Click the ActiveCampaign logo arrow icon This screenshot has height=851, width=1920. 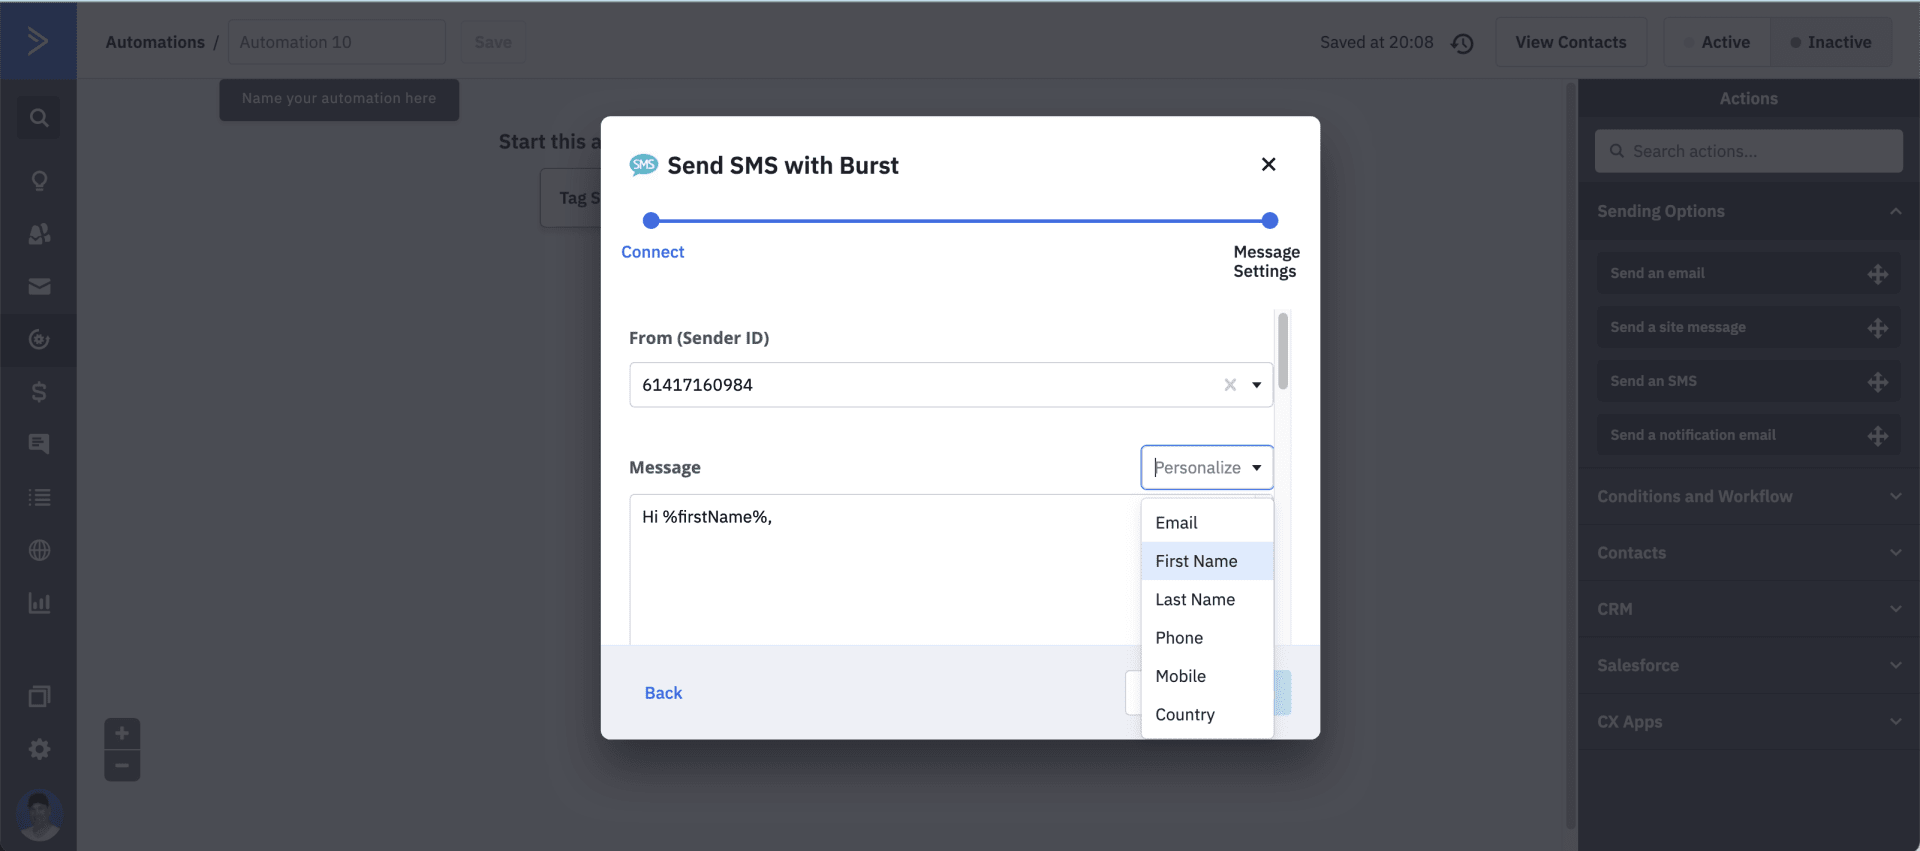click(x=38, y=41)
